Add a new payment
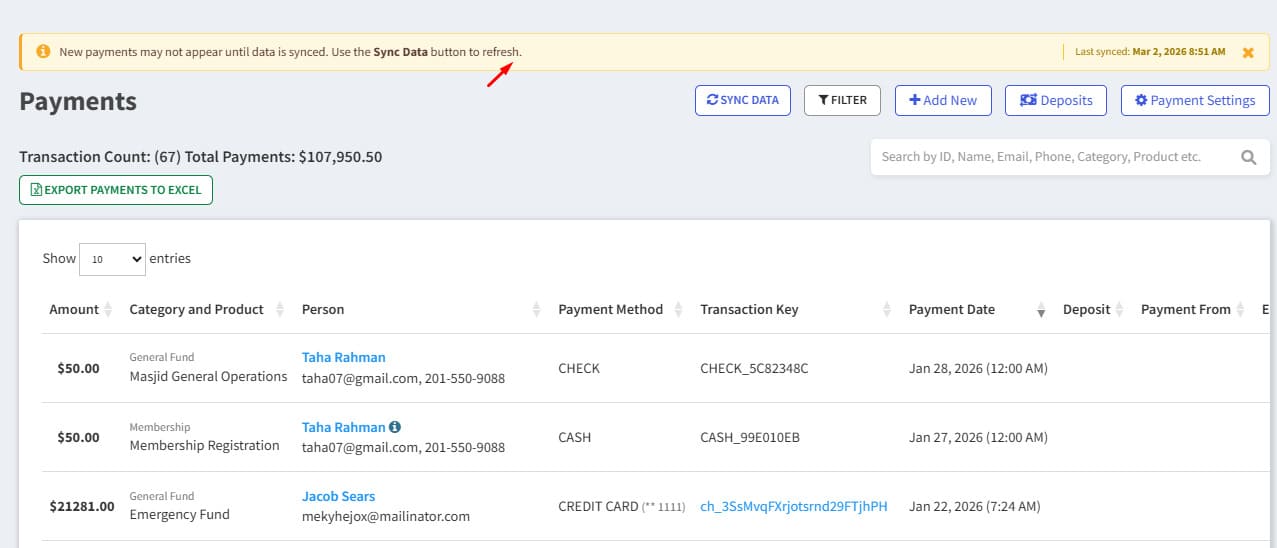 tap(943, 100)
